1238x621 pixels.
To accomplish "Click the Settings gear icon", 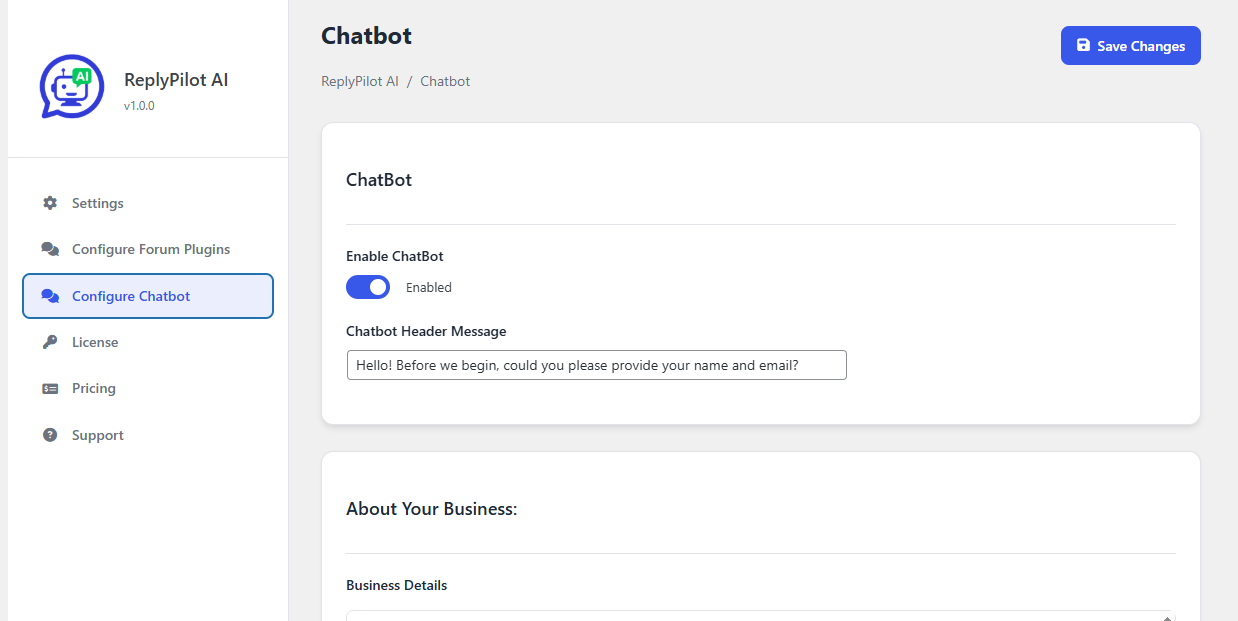I will point(50,203).
